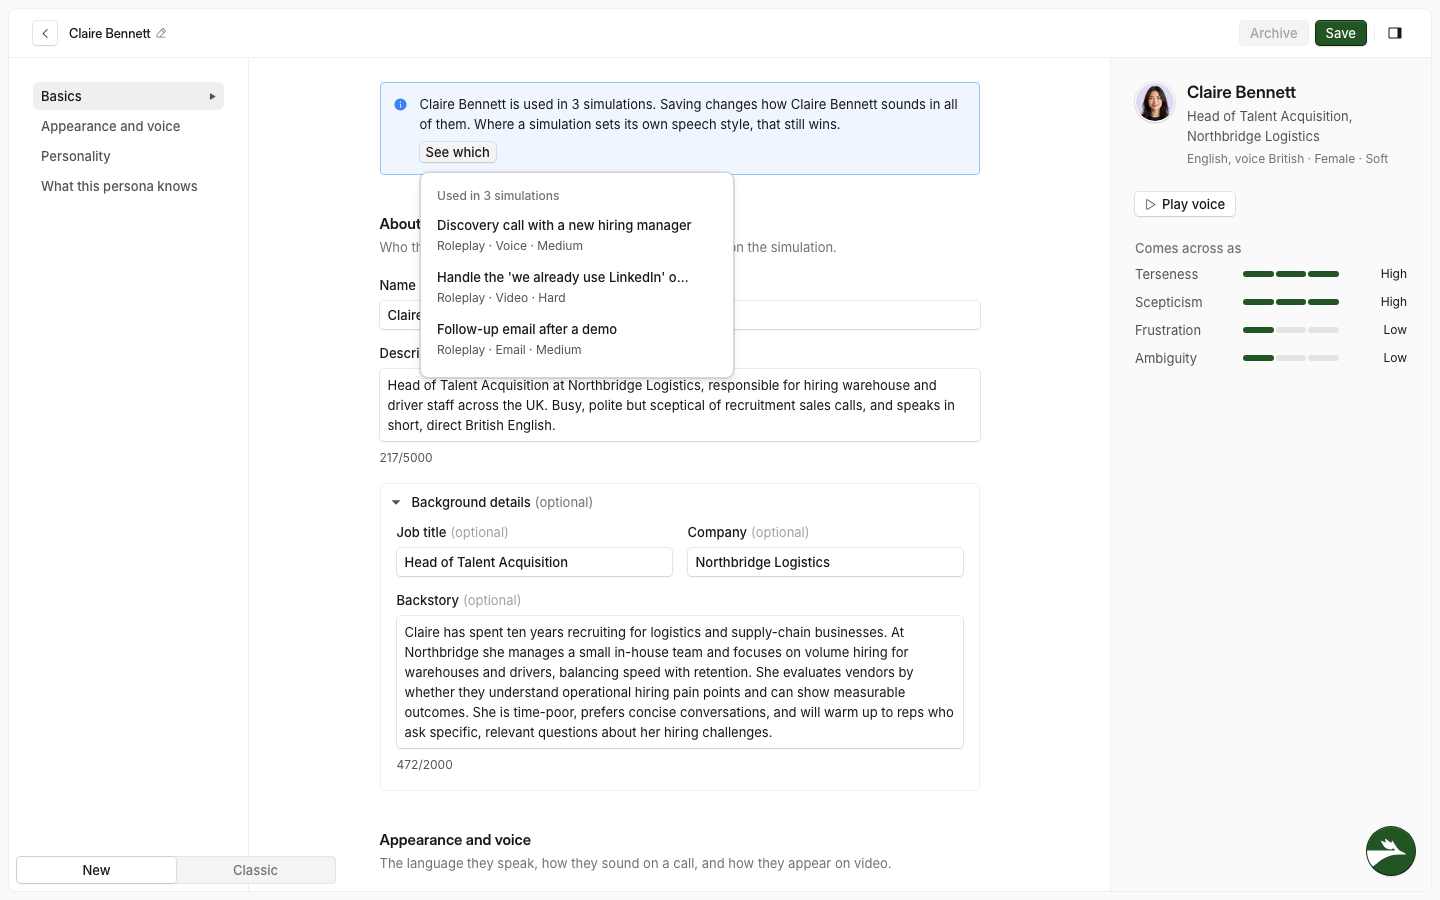
Task: Click into the Description text area
Action: [680, 405]
